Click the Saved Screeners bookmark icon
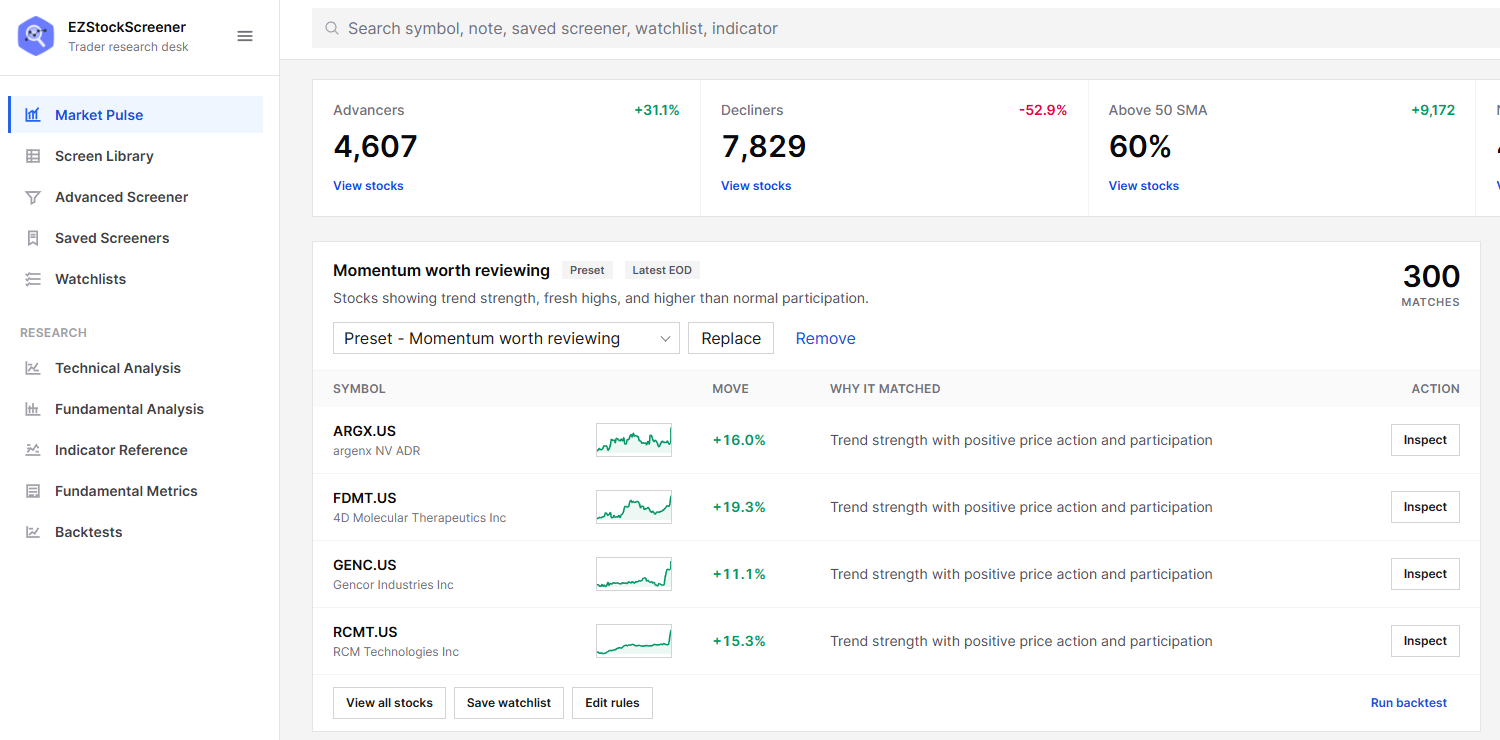The height and width of the screenshot is (740, 1500). [33, 238]
